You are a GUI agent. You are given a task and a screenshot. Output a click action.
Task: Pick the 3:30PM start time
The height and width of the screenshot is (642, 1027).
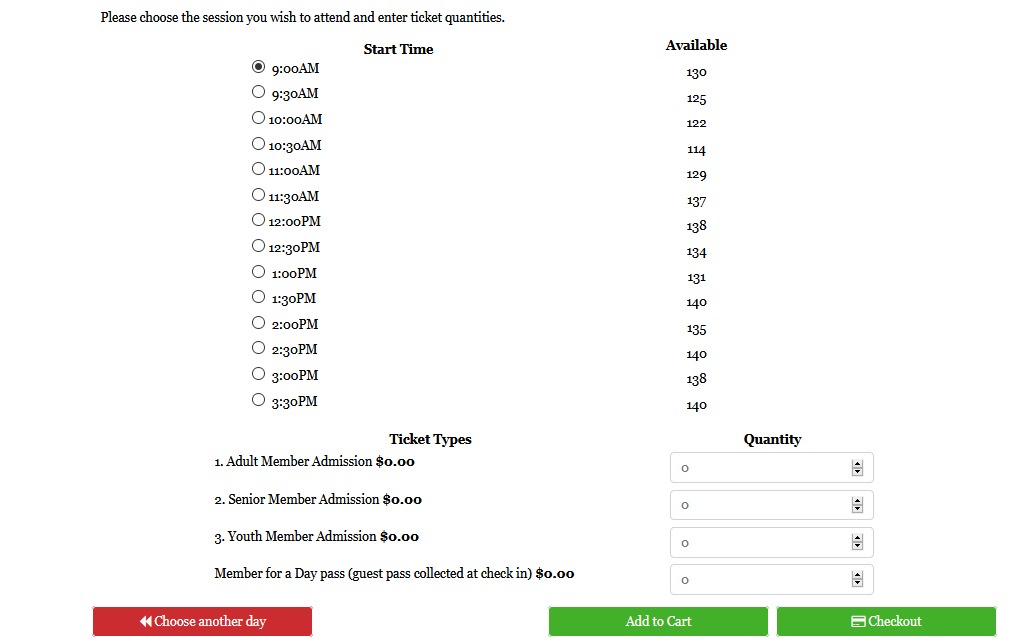pos(259,400)
